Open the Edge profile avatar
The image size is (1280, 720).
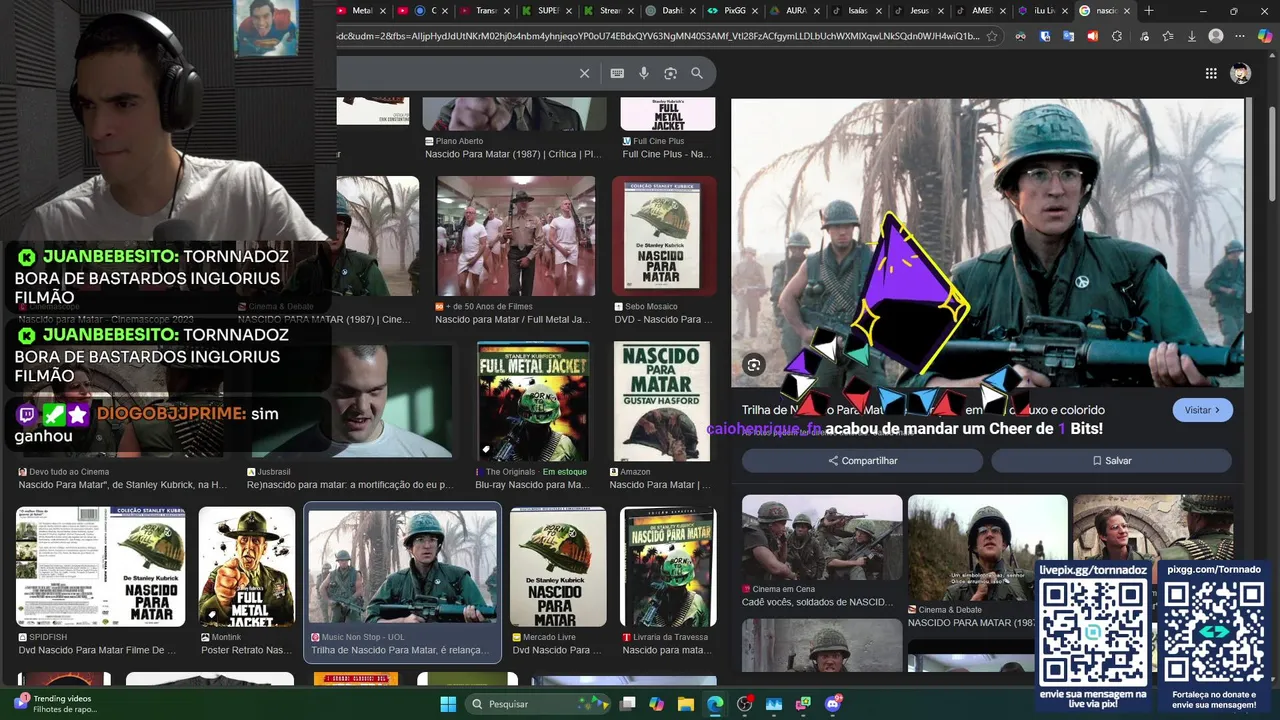[1216, 36]
